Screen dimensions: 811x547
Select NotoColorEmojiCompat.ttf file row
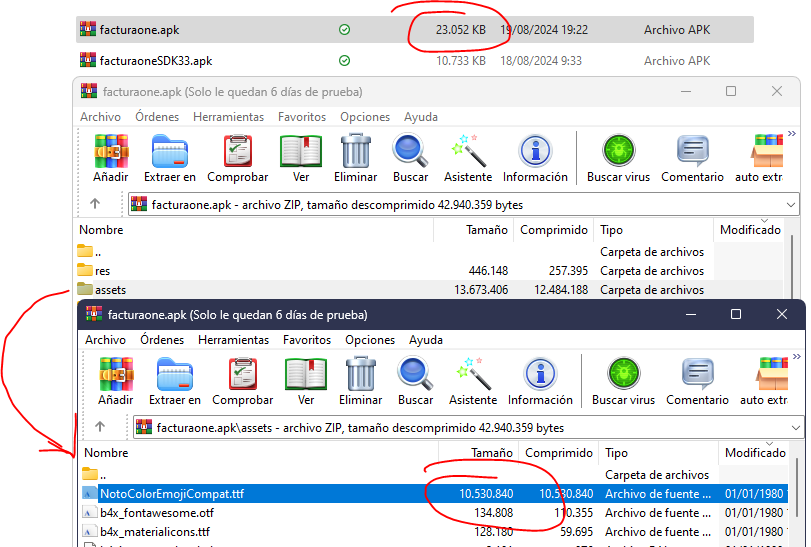pyautogui.click(x=434, y=494)
